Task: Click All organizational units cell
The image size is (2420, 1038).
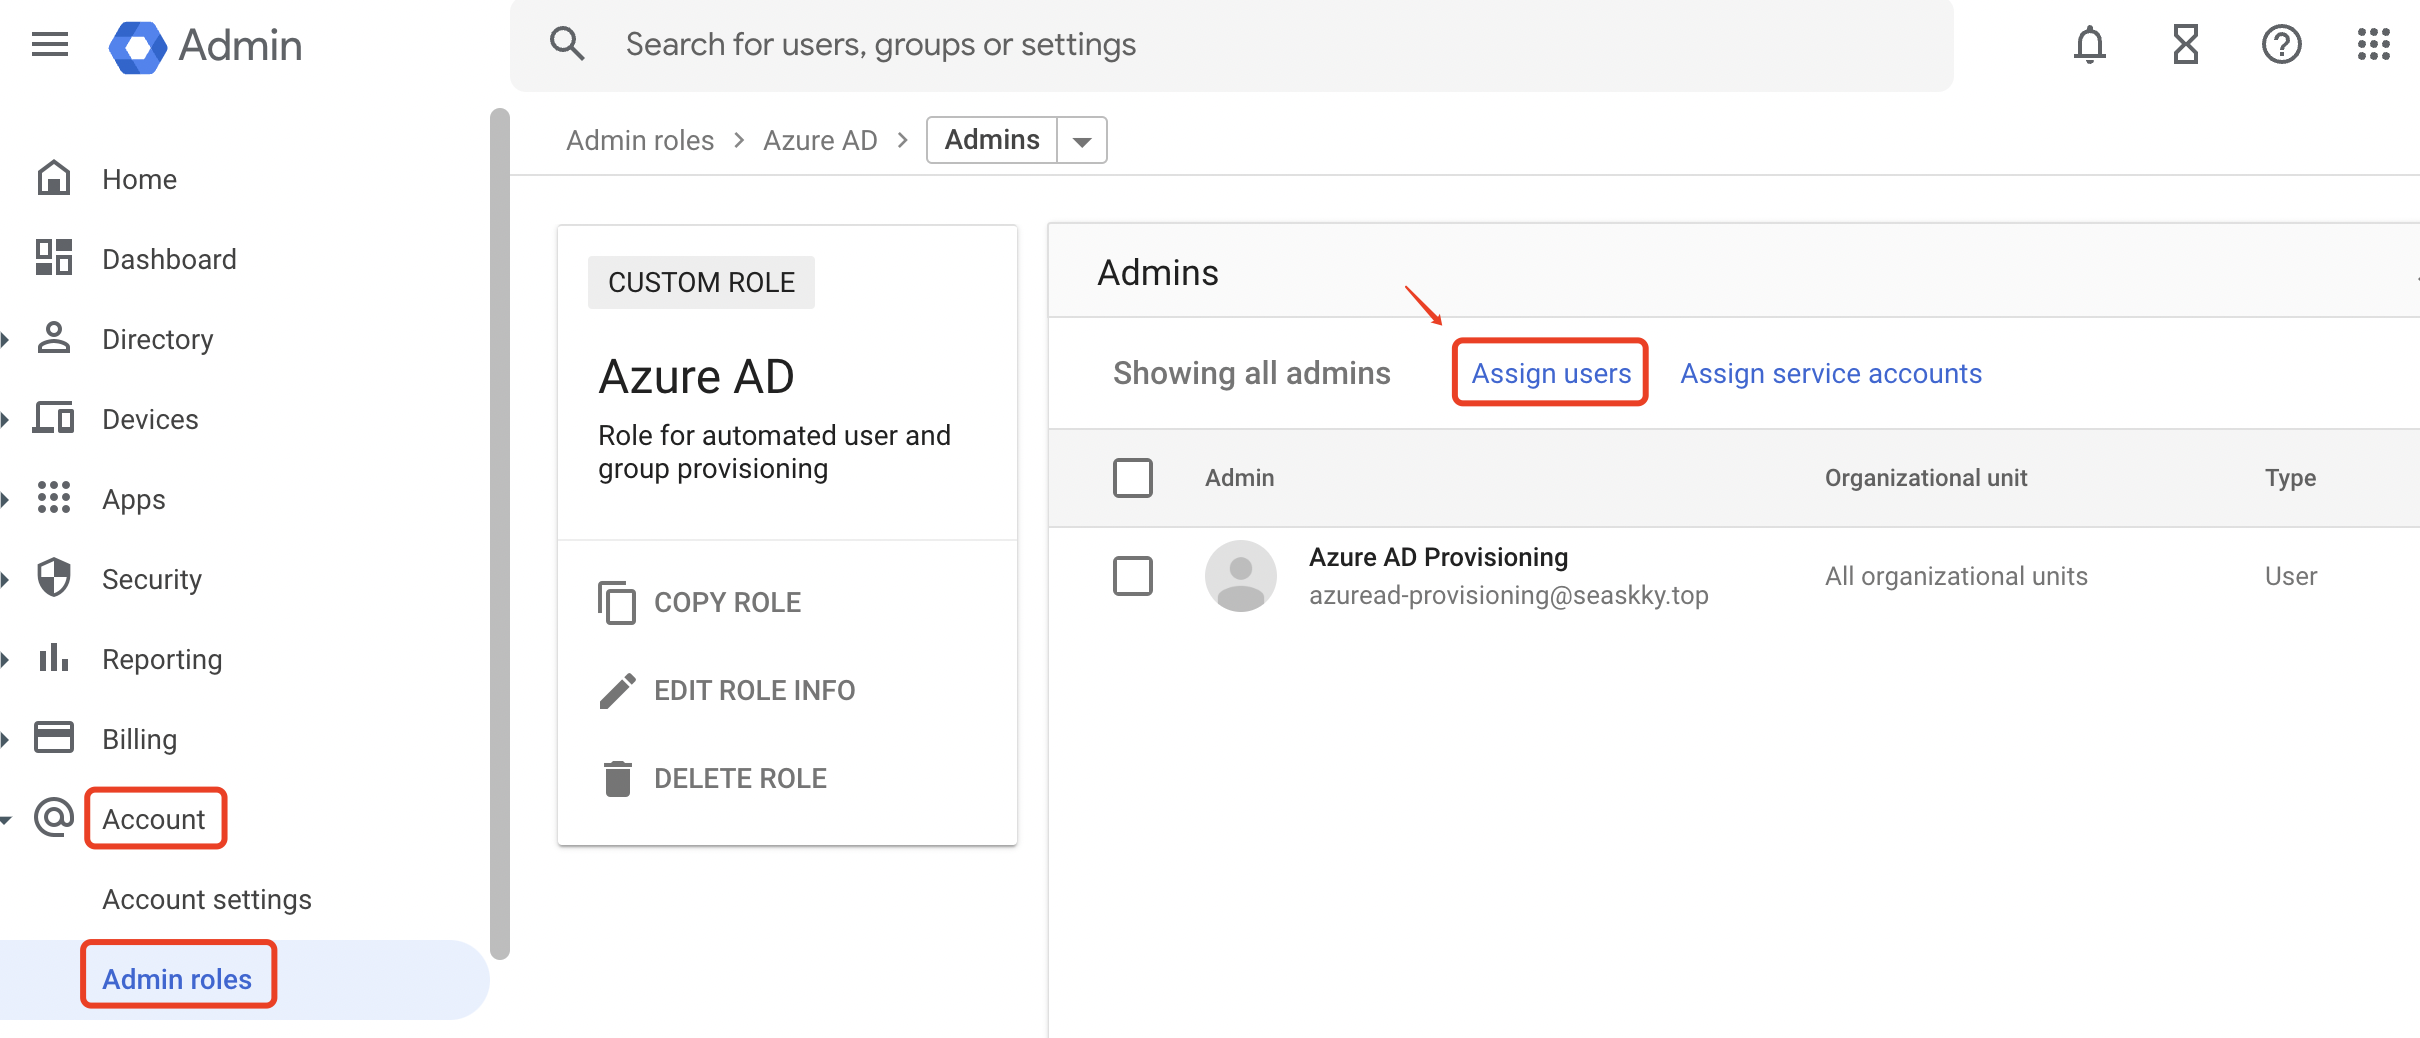Action: [x=1956, y=576]
